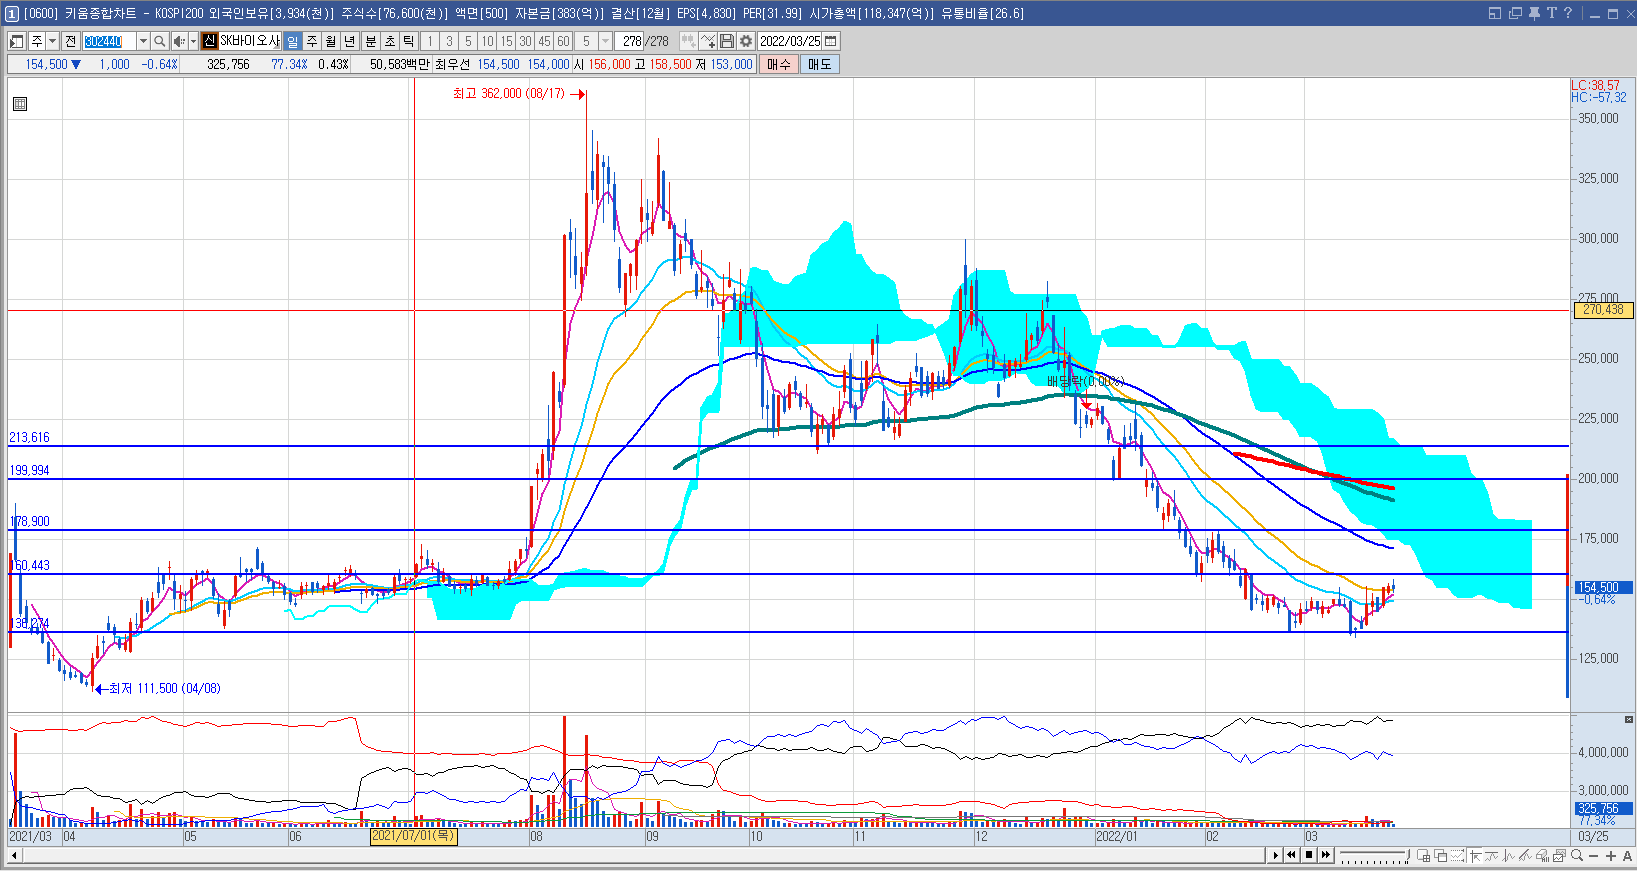Click the T font icon in title bar
This screenshot has width=1637, height=871.
tap(1551, 13)
